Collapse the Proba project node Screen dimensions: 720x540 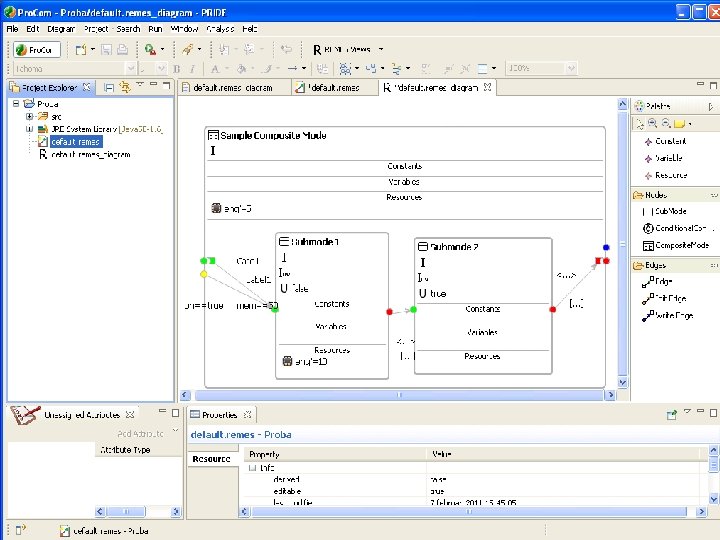point(17,103)
